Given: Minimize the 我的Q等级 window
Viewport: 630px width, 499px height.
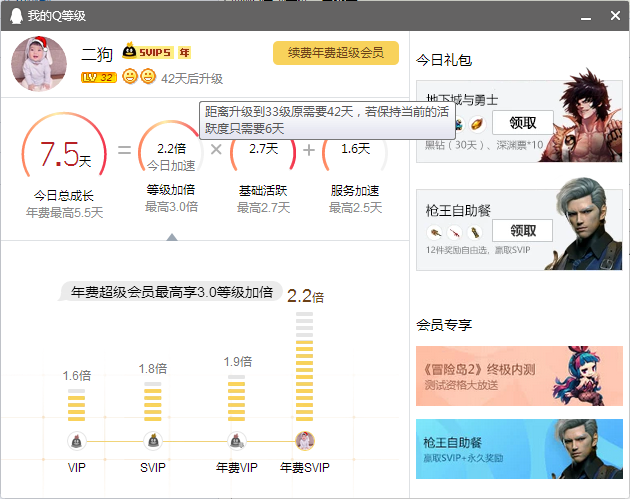Looking at the screenshot, I should 586,17.
